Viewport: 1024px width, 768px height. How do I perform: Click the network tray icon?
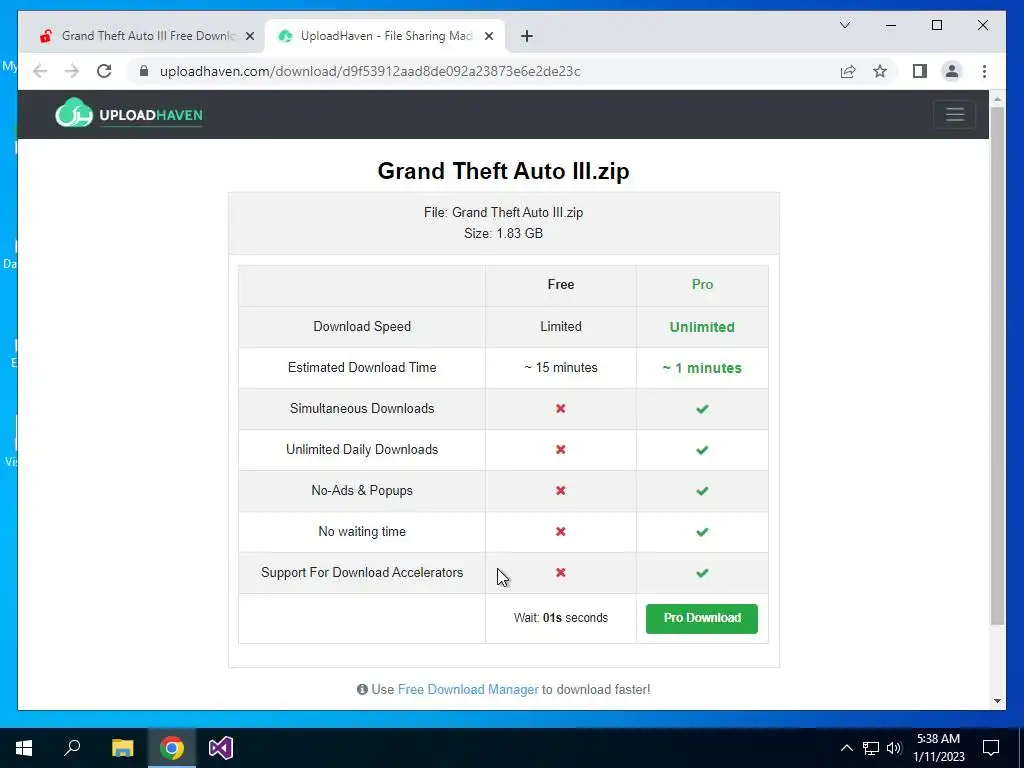[871, 748]
